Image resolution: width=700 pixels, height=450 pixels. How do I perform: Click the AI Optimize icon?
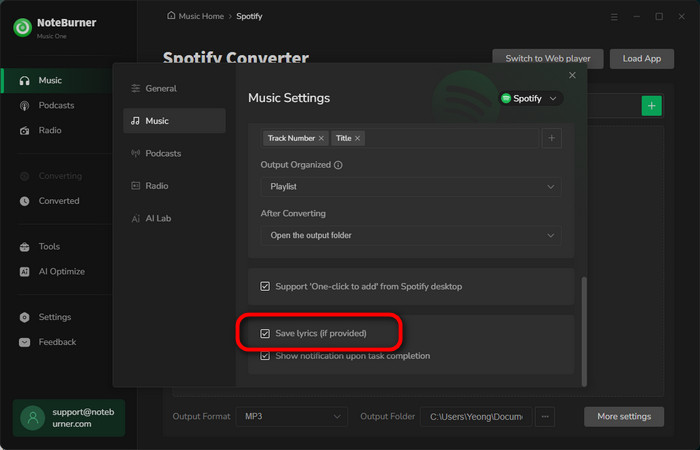tap(25, 272)
